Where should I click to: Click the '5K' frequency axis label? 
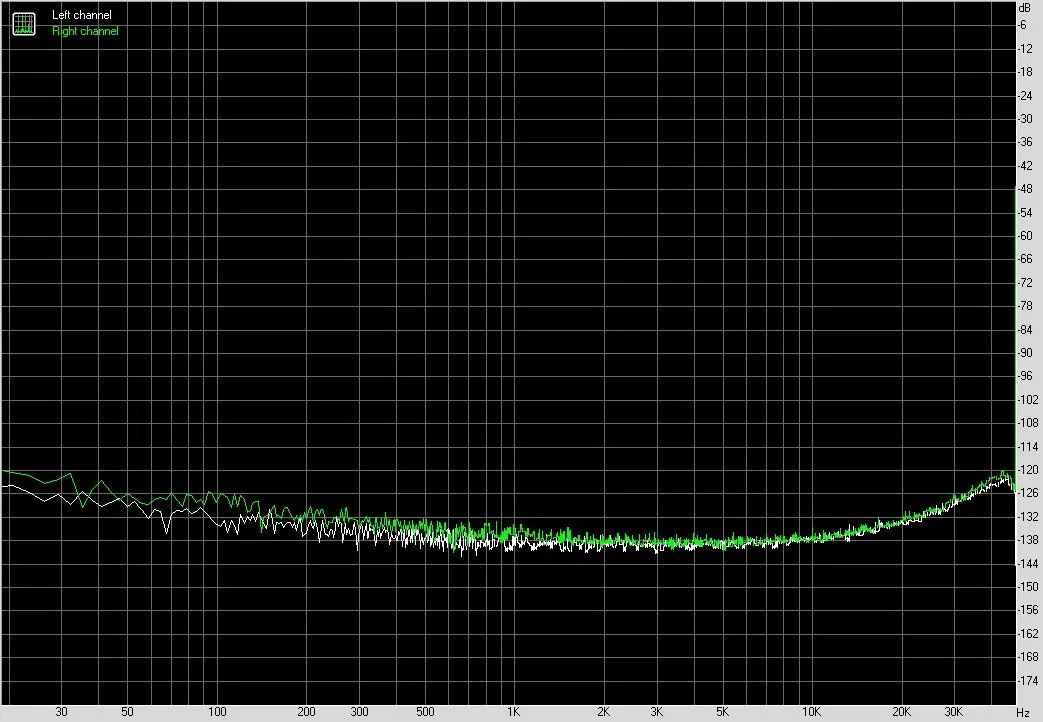[722, 712]
